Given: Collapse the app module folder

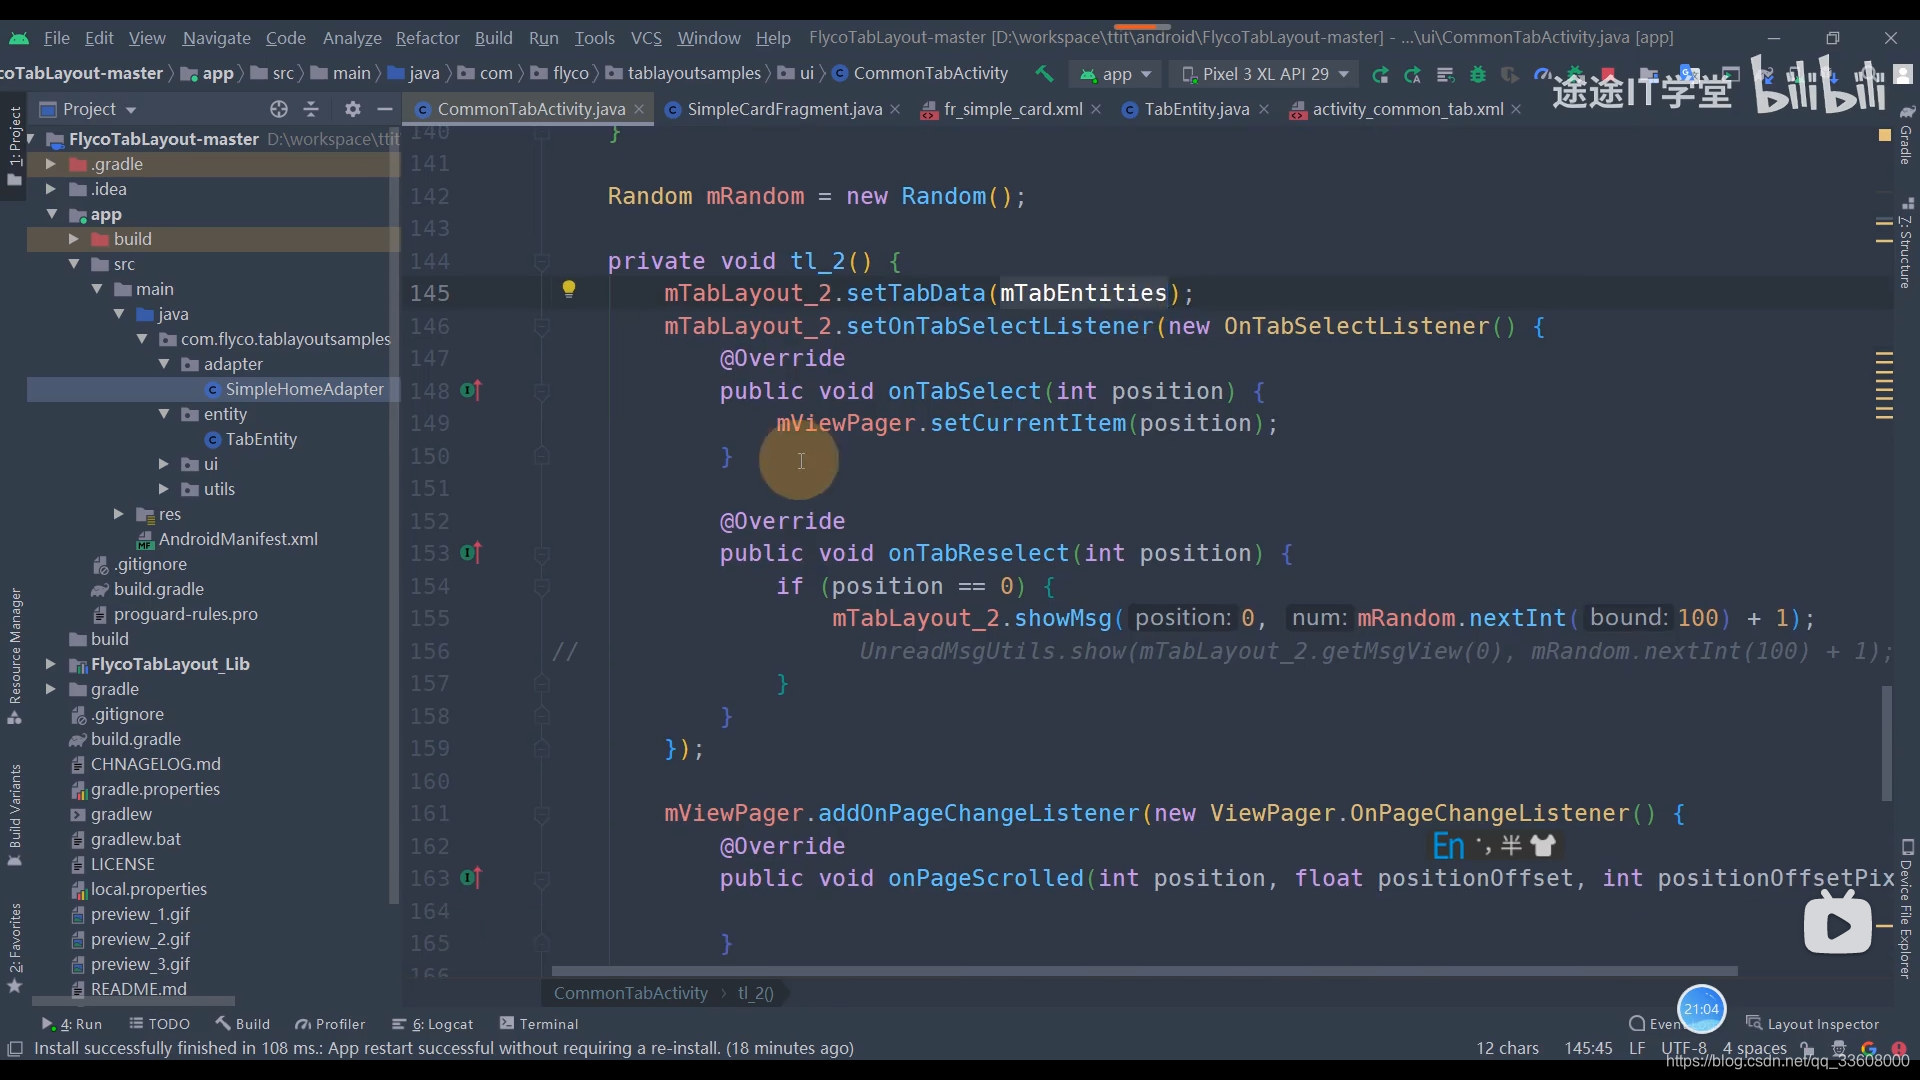Looking at the screenshot, I should [x=51, y=214].
